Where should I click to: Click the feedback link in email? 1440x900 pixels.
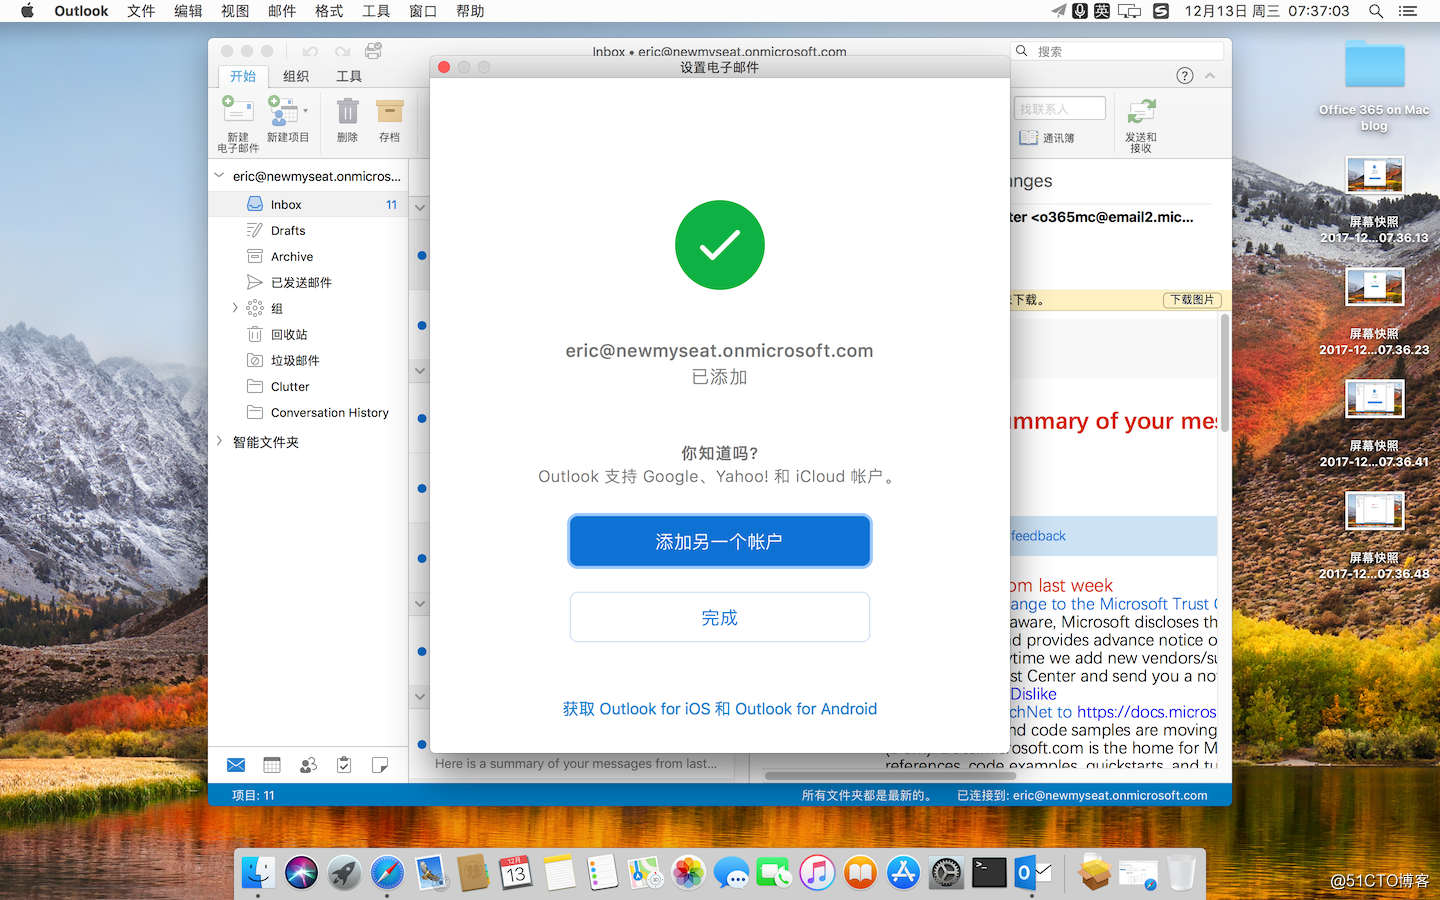click(x=1038, y=536)
